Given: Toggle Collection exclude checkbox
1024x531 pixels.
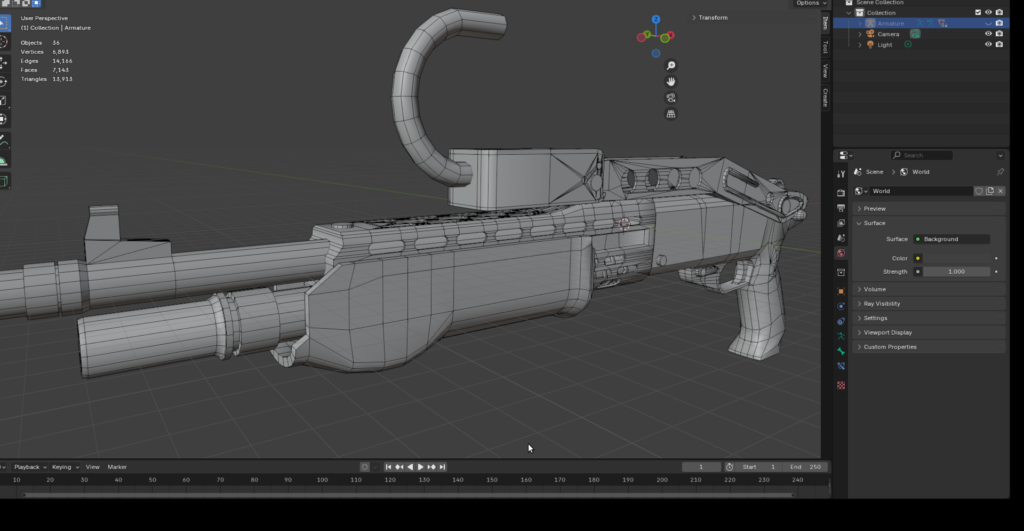Looking at the screenshot, I should click(978, 12).
